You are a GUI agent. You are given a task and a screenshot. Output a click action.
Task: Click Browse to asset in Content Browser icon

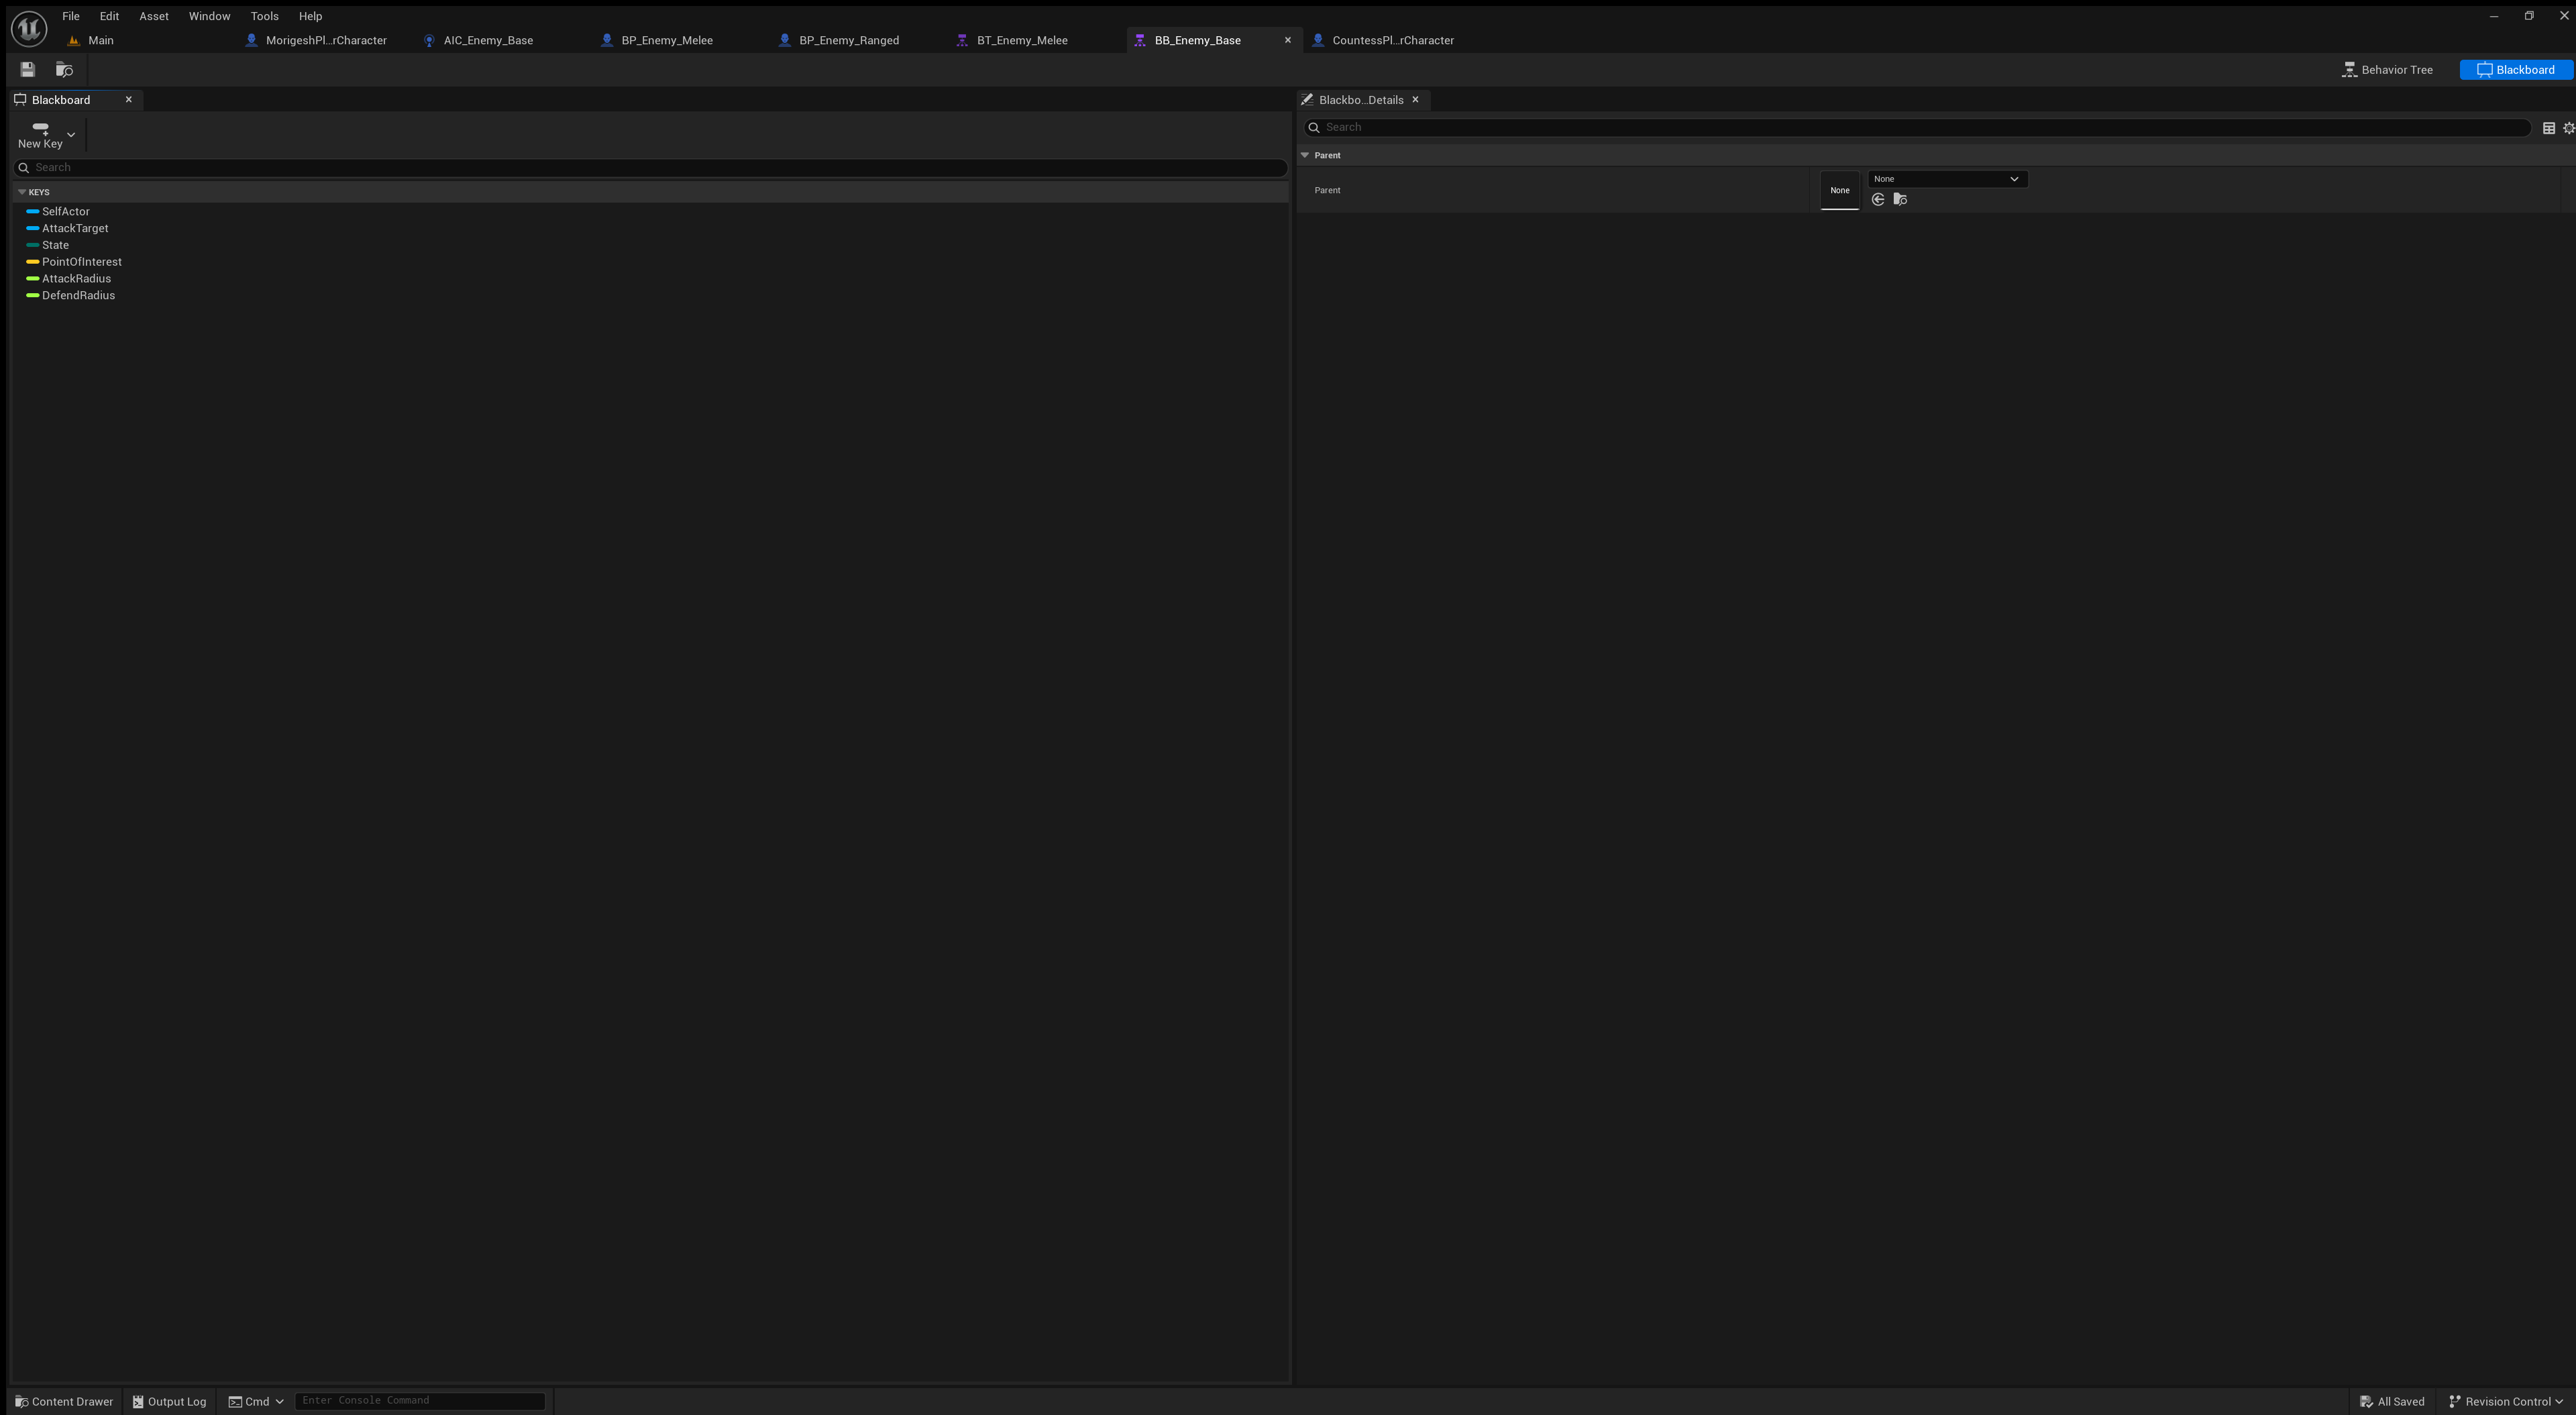[x=64, y=70]
